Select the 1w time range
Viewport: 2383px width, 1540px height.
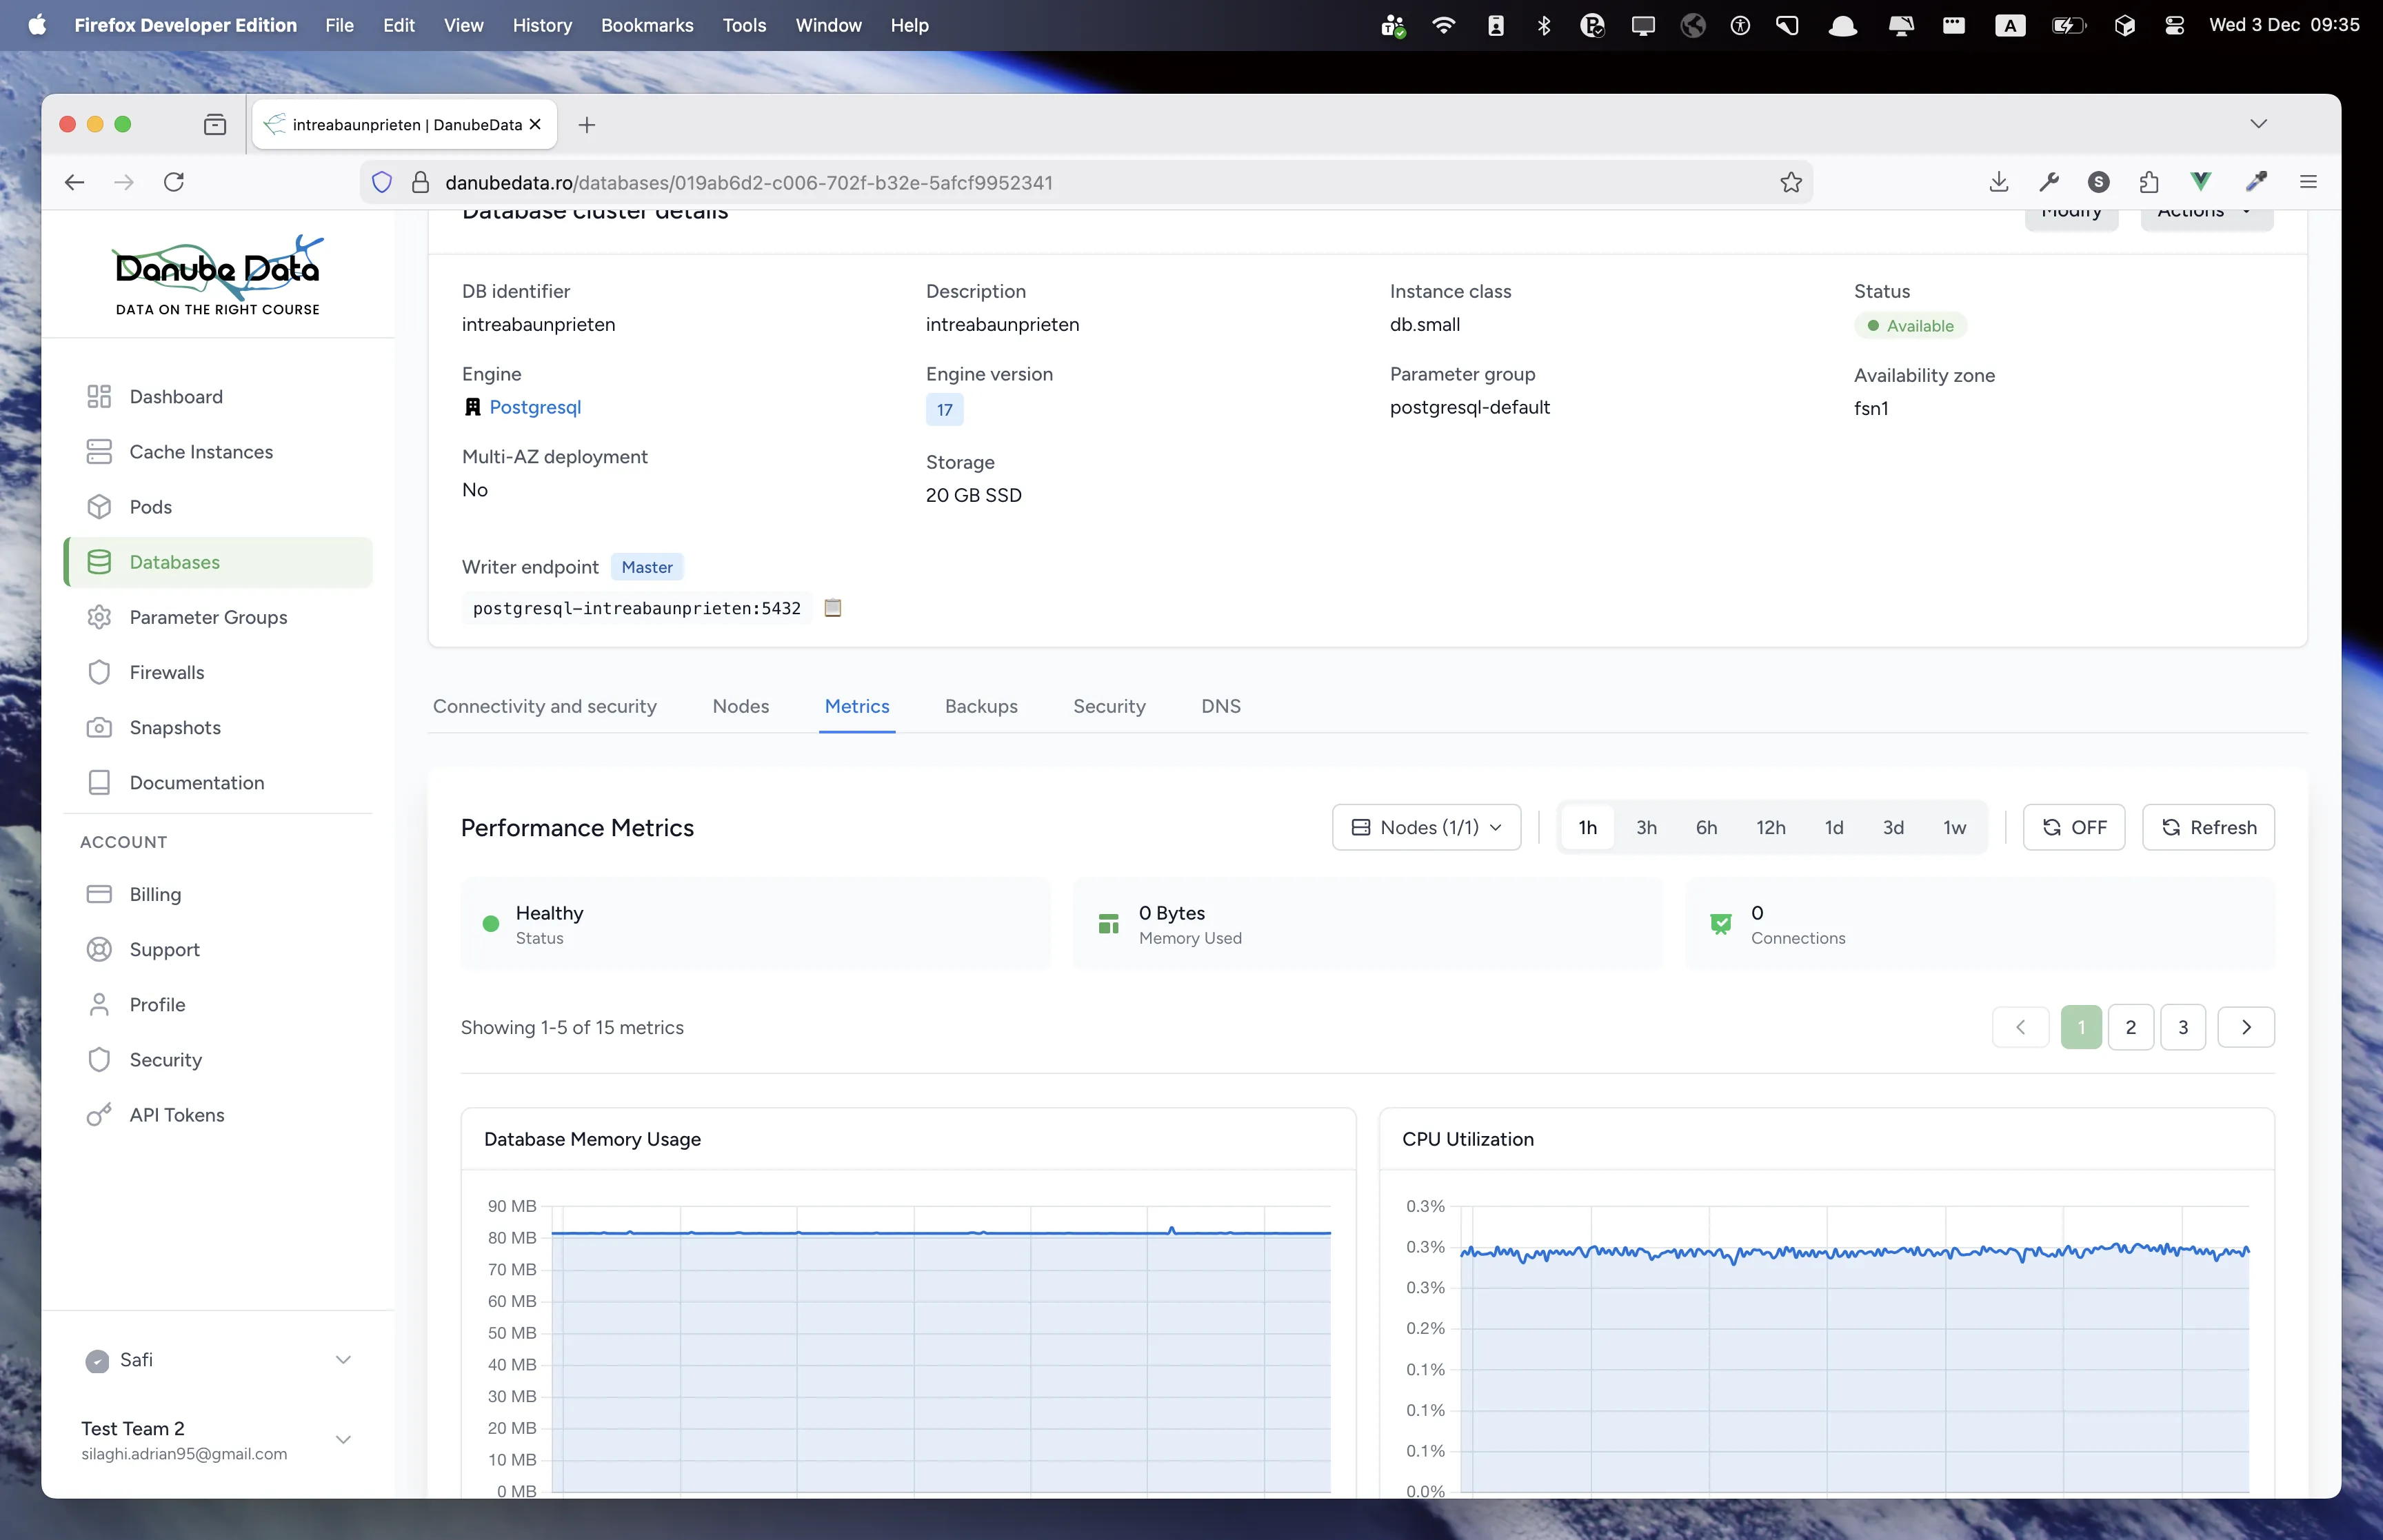pyautogui.click(x=1953, y=827)
